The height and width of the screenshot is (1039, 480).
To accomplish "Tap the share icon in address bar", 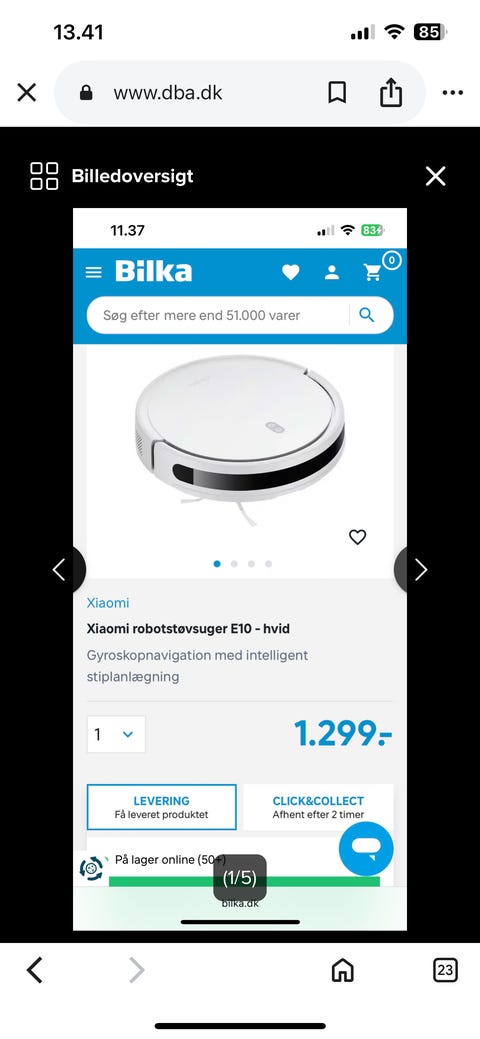I will pos(391,92).
